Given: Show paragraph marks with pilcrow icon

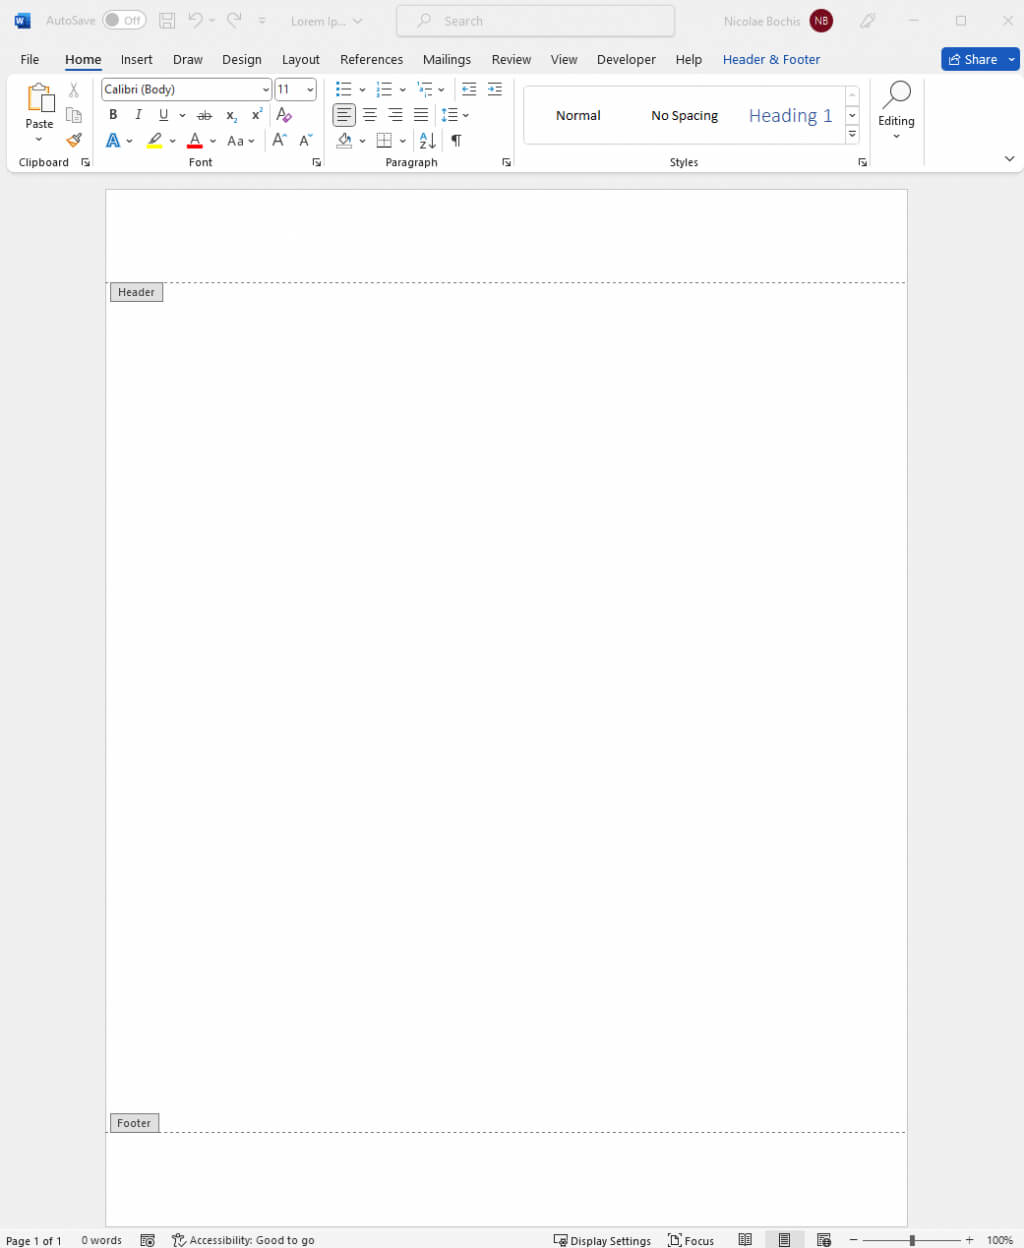Looking at the screenshot, I should [456, 141].
